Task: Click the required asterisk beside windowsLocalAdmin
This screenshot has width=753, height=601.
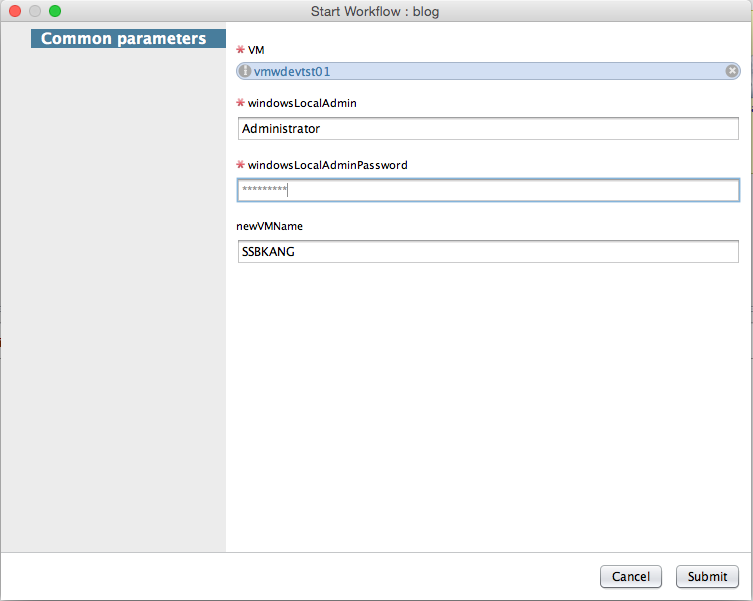Action: click(x=240, y=103)
